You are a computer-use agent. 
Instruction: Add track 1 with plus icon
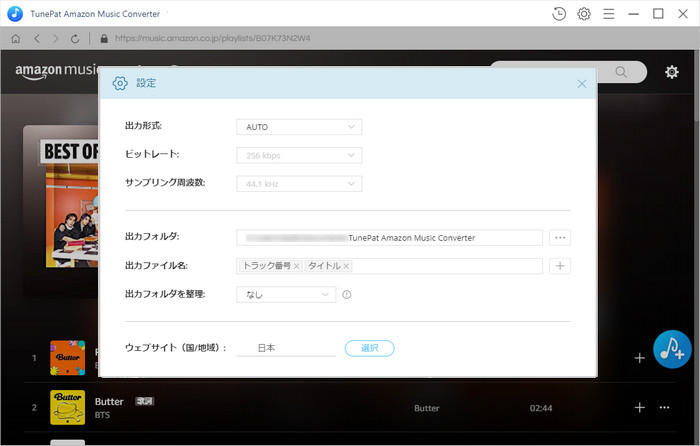click(x=639, y=358)
